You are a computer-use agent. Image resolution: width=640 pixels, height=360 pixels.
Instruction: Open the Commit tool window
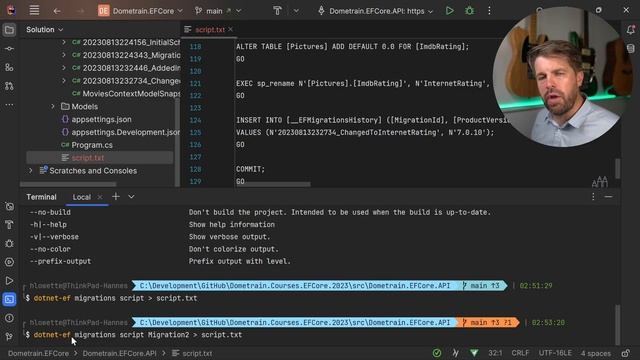coord(9,49)
